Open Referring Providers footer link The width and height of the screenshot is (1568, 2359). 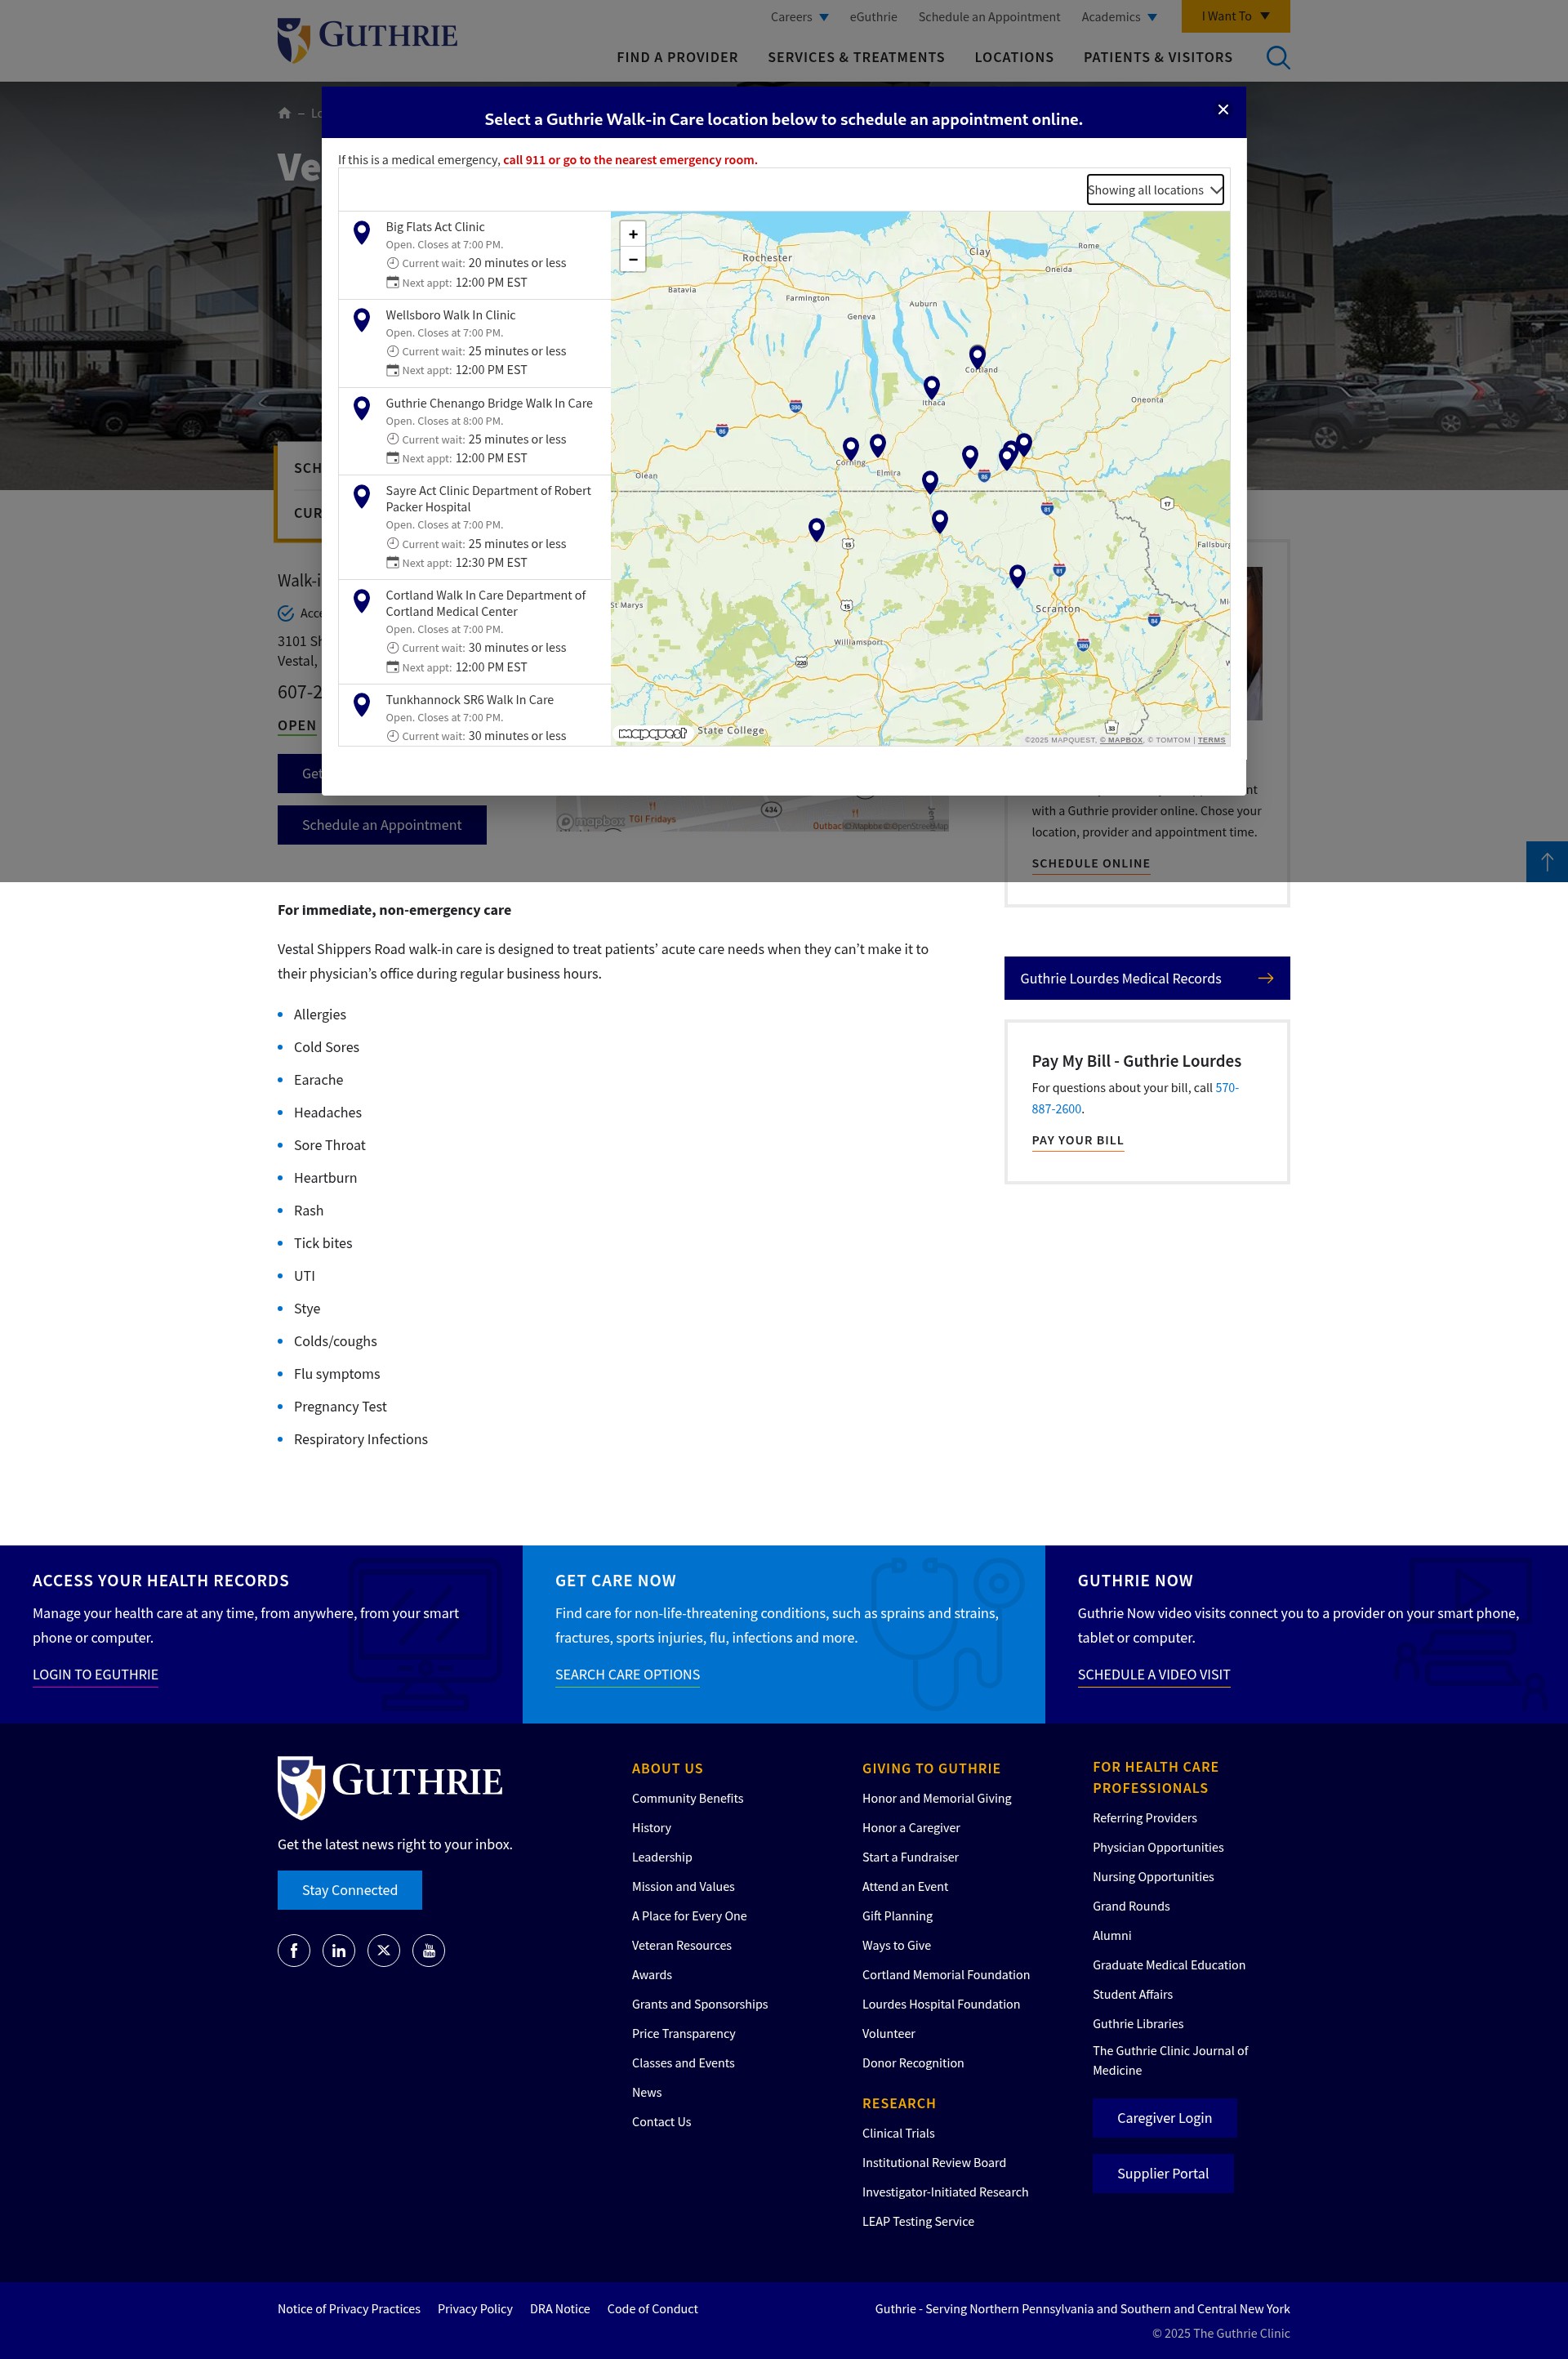[1145, 1818]
